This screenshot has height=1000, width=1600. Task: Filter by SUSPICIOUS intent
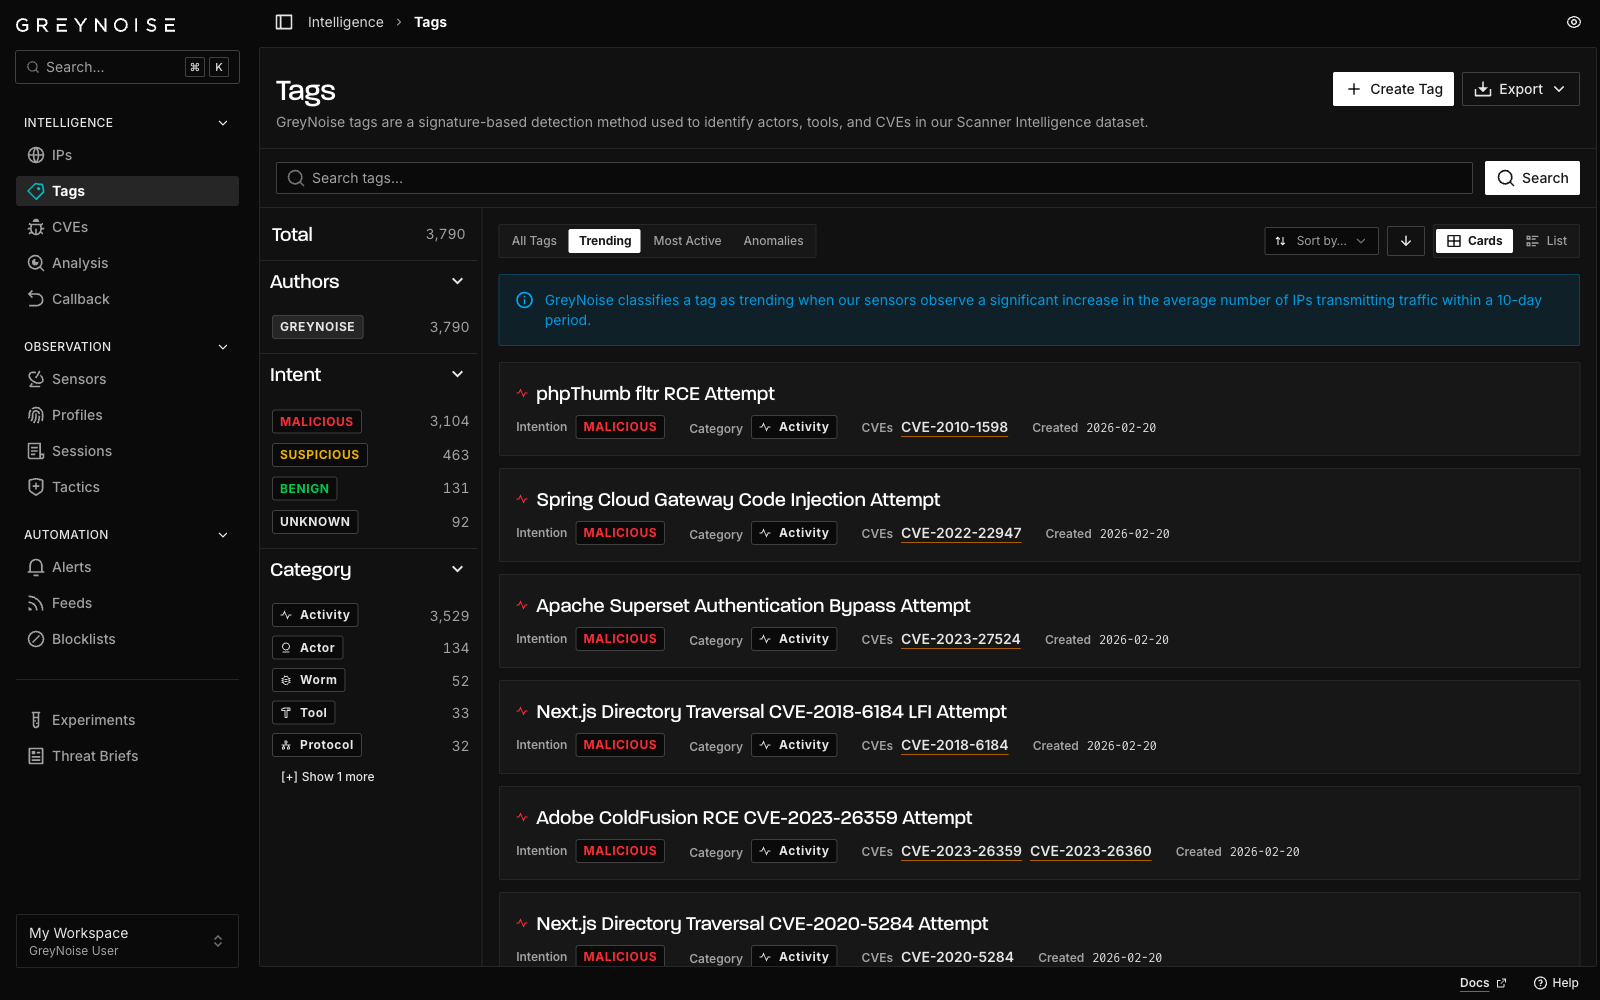(320, 455)
